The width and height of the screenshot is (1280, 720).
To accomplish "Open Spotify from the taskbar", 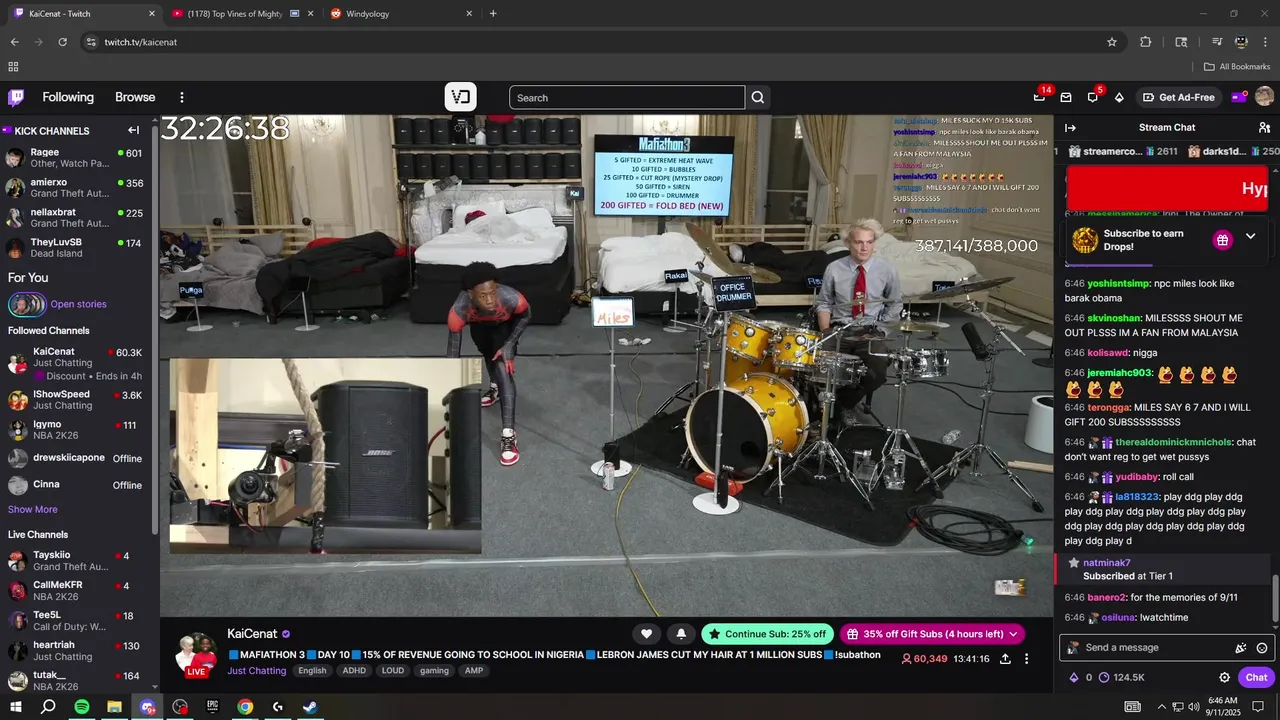I will 82,706.
